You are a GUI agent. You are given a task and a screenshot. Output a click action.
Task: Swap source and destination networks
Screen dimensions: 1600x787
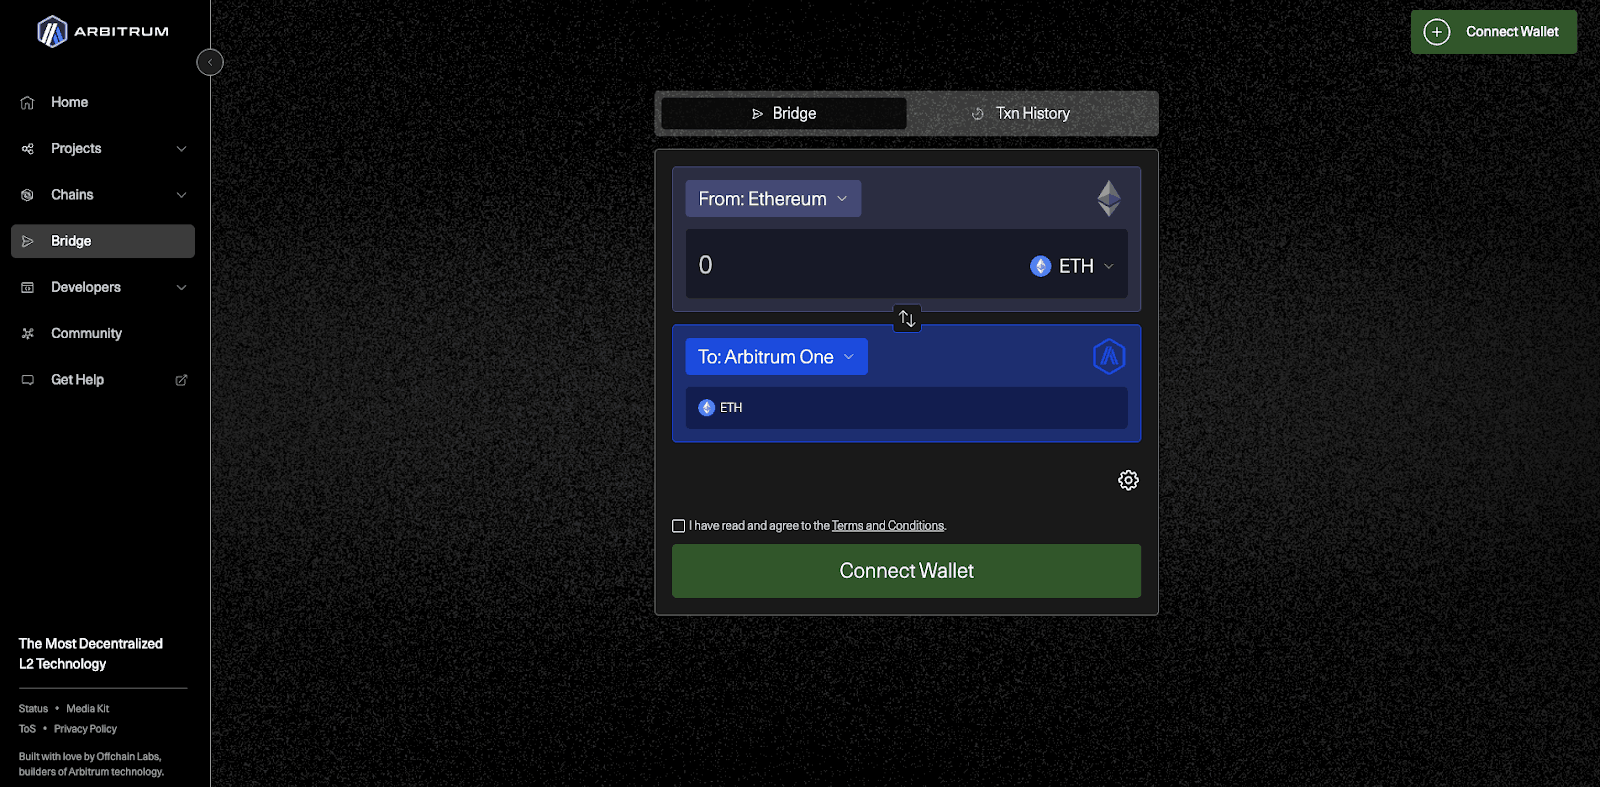click(x=907, y=319)
